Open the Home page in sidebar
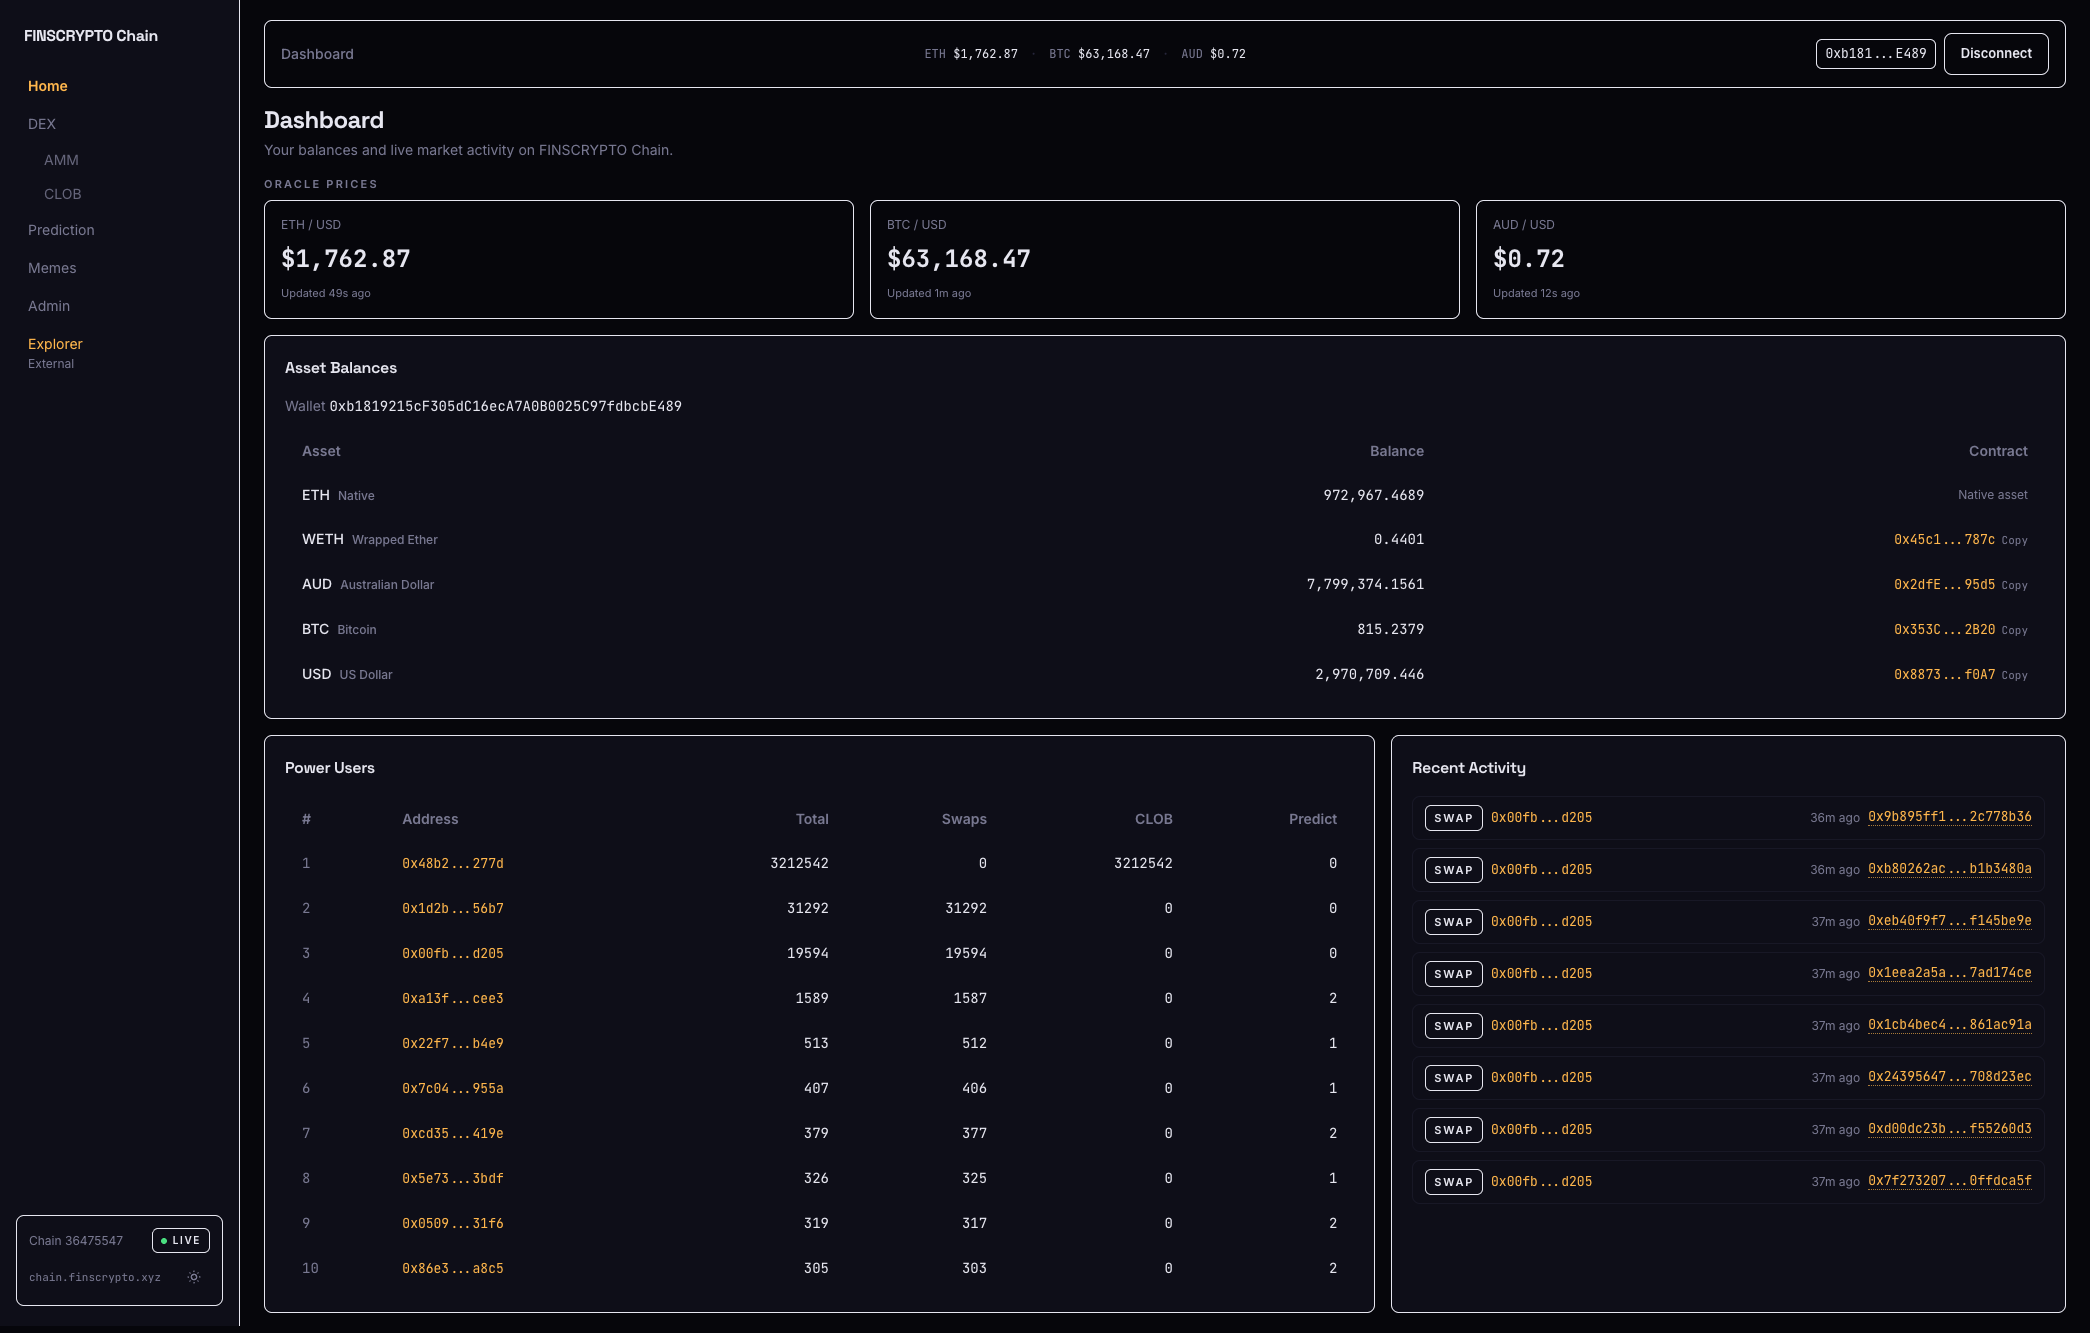The width and height of the screenshot is (2090, 1333). [48, 86]
